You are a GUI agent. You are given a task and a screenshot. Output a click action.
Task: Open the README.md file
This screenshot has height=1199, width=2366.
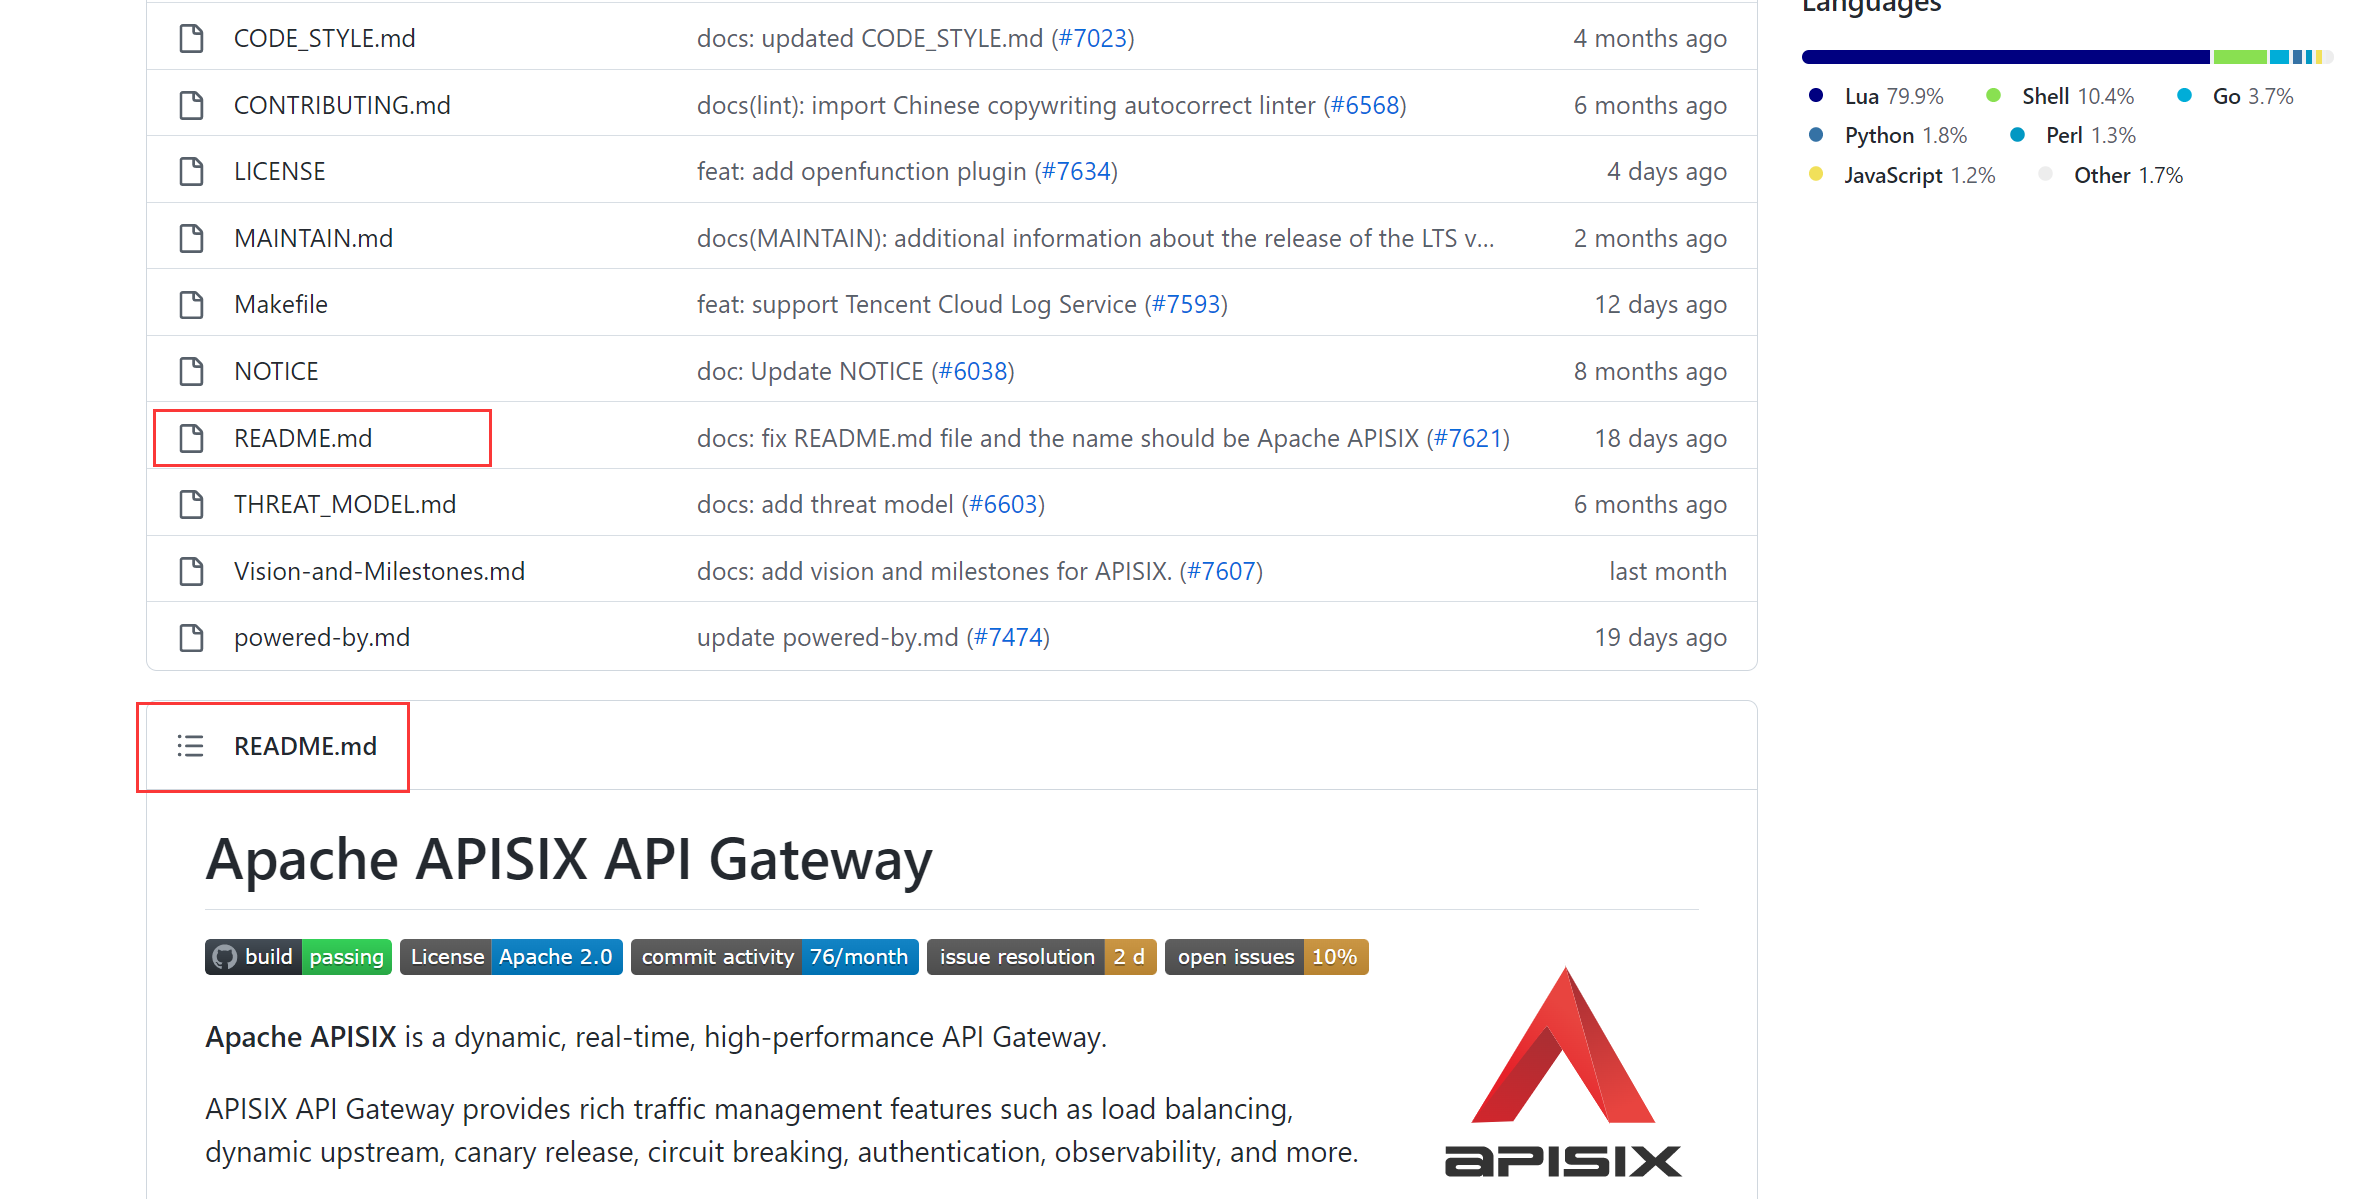click(x=303, y=438)
